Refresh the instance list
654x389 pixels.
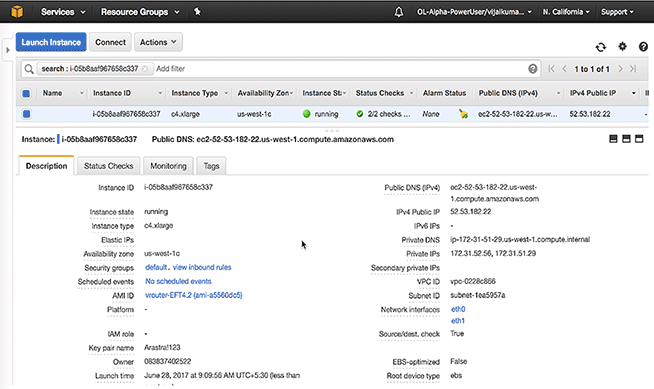(601, 47)
